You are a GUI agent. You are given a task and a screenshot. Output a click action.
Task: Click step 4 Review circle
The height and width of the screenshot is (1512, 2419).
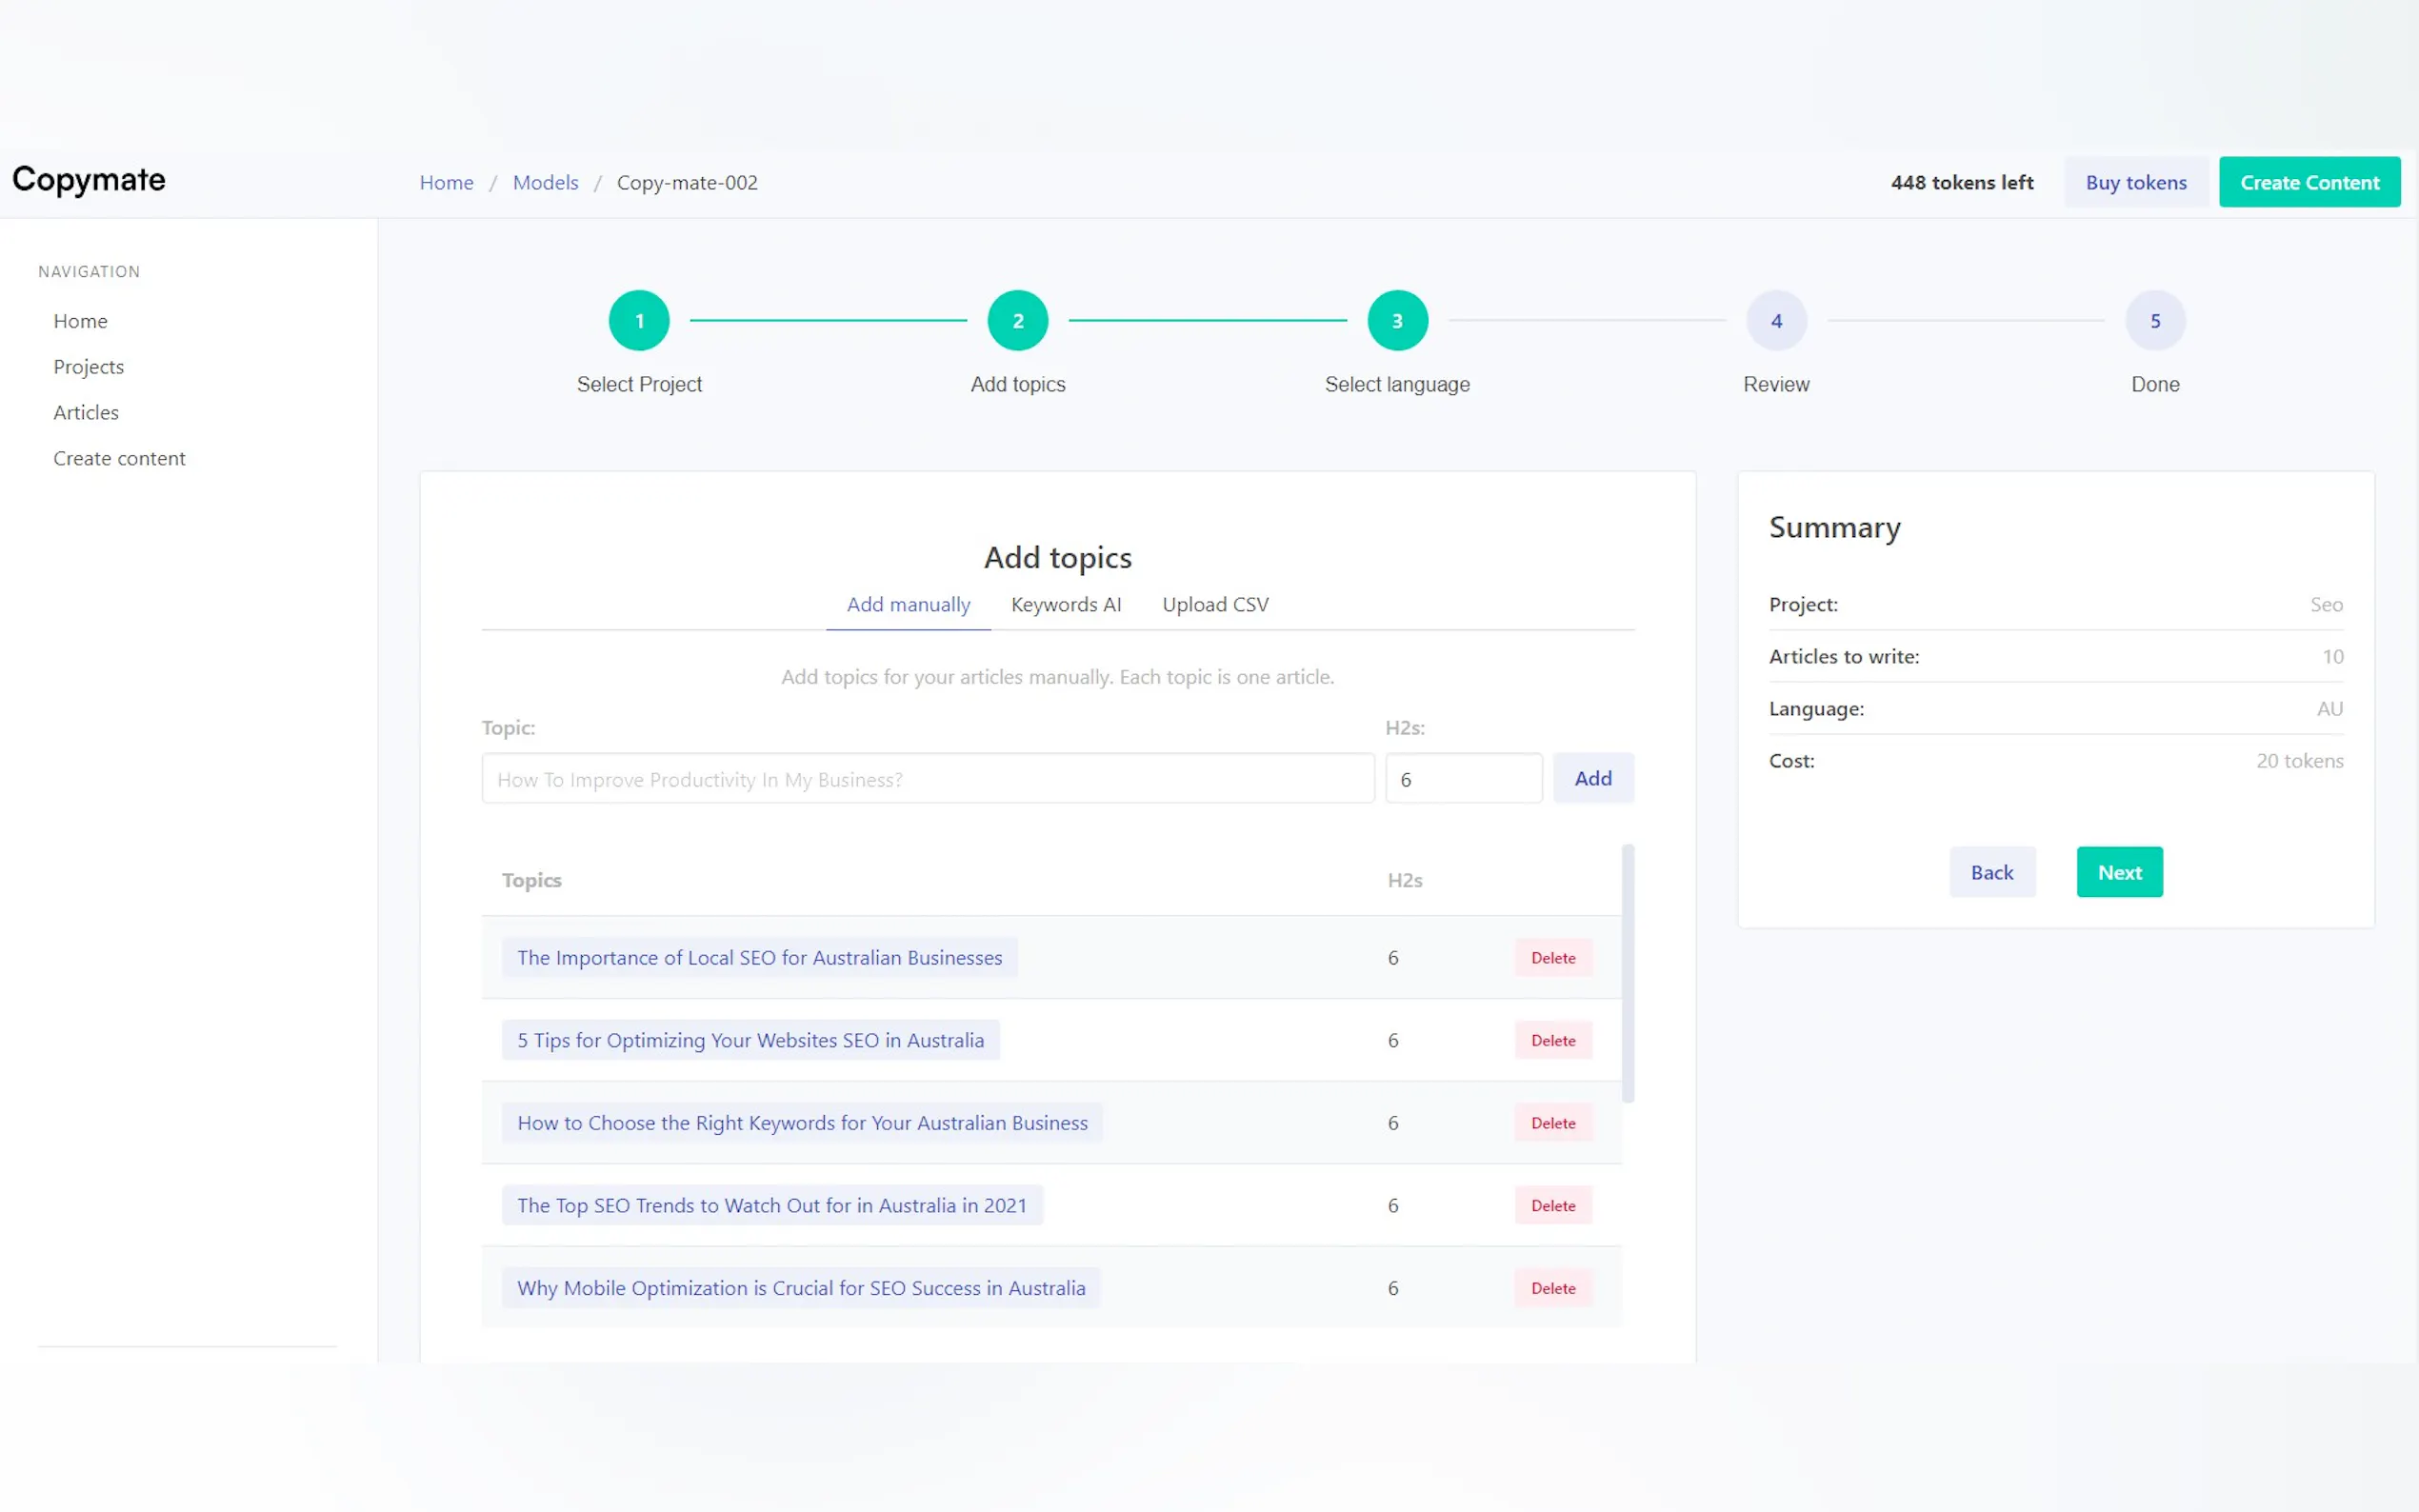[x=1776, y=320]
